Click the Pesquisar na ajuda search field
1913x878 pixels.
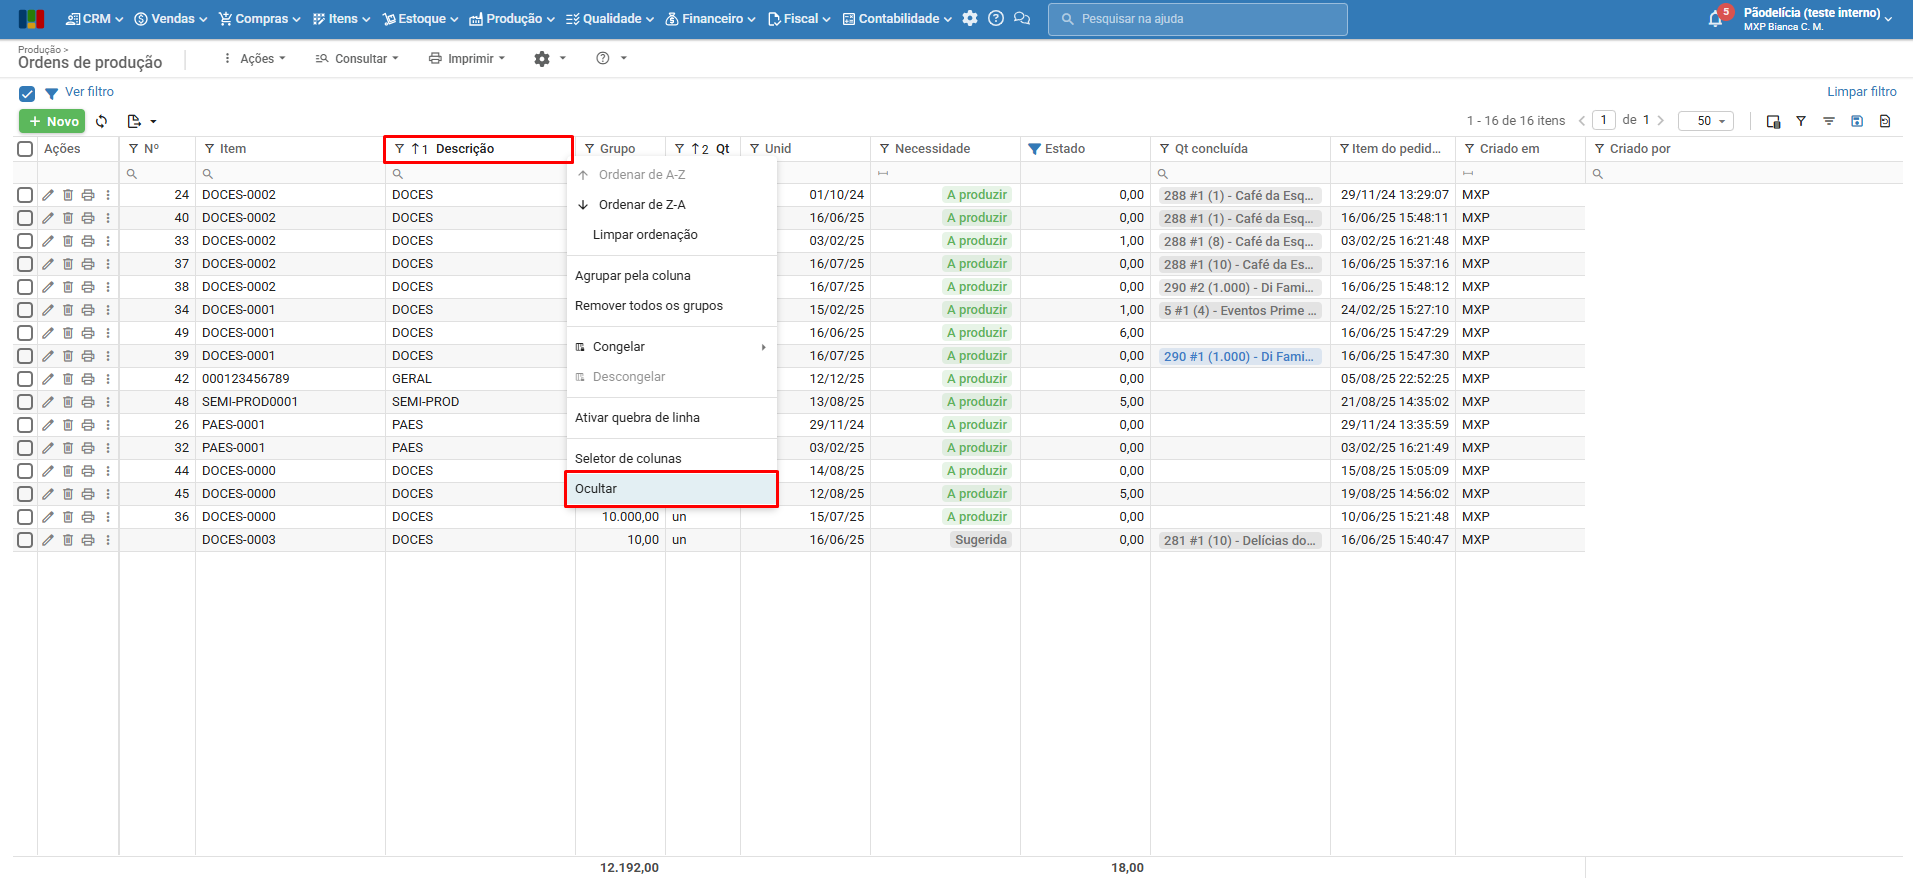tap(1197, 19)
